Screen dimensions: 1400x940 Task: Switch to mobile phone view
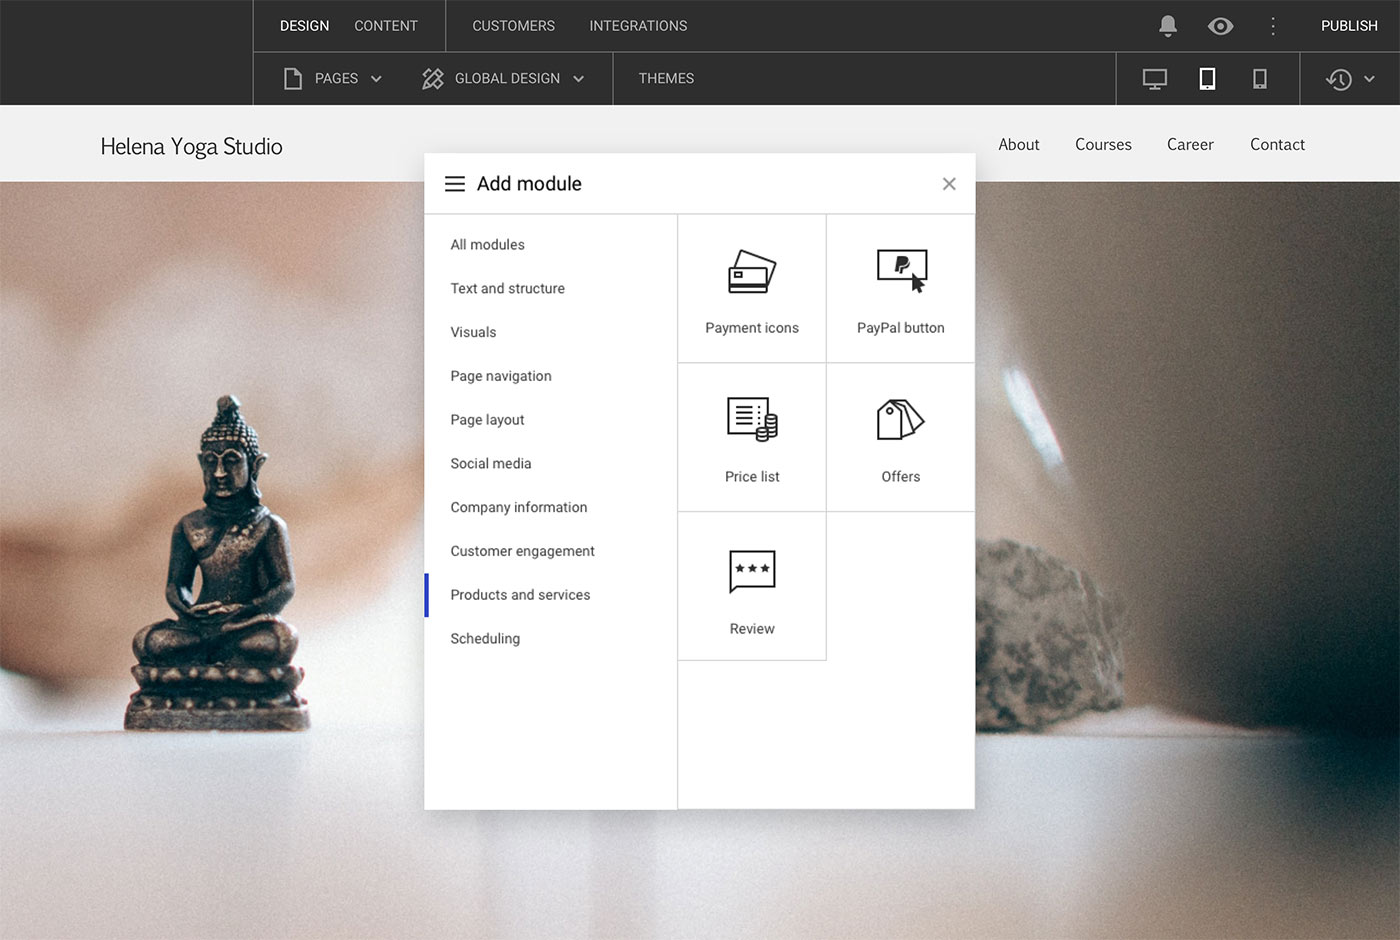point(1260,79)
